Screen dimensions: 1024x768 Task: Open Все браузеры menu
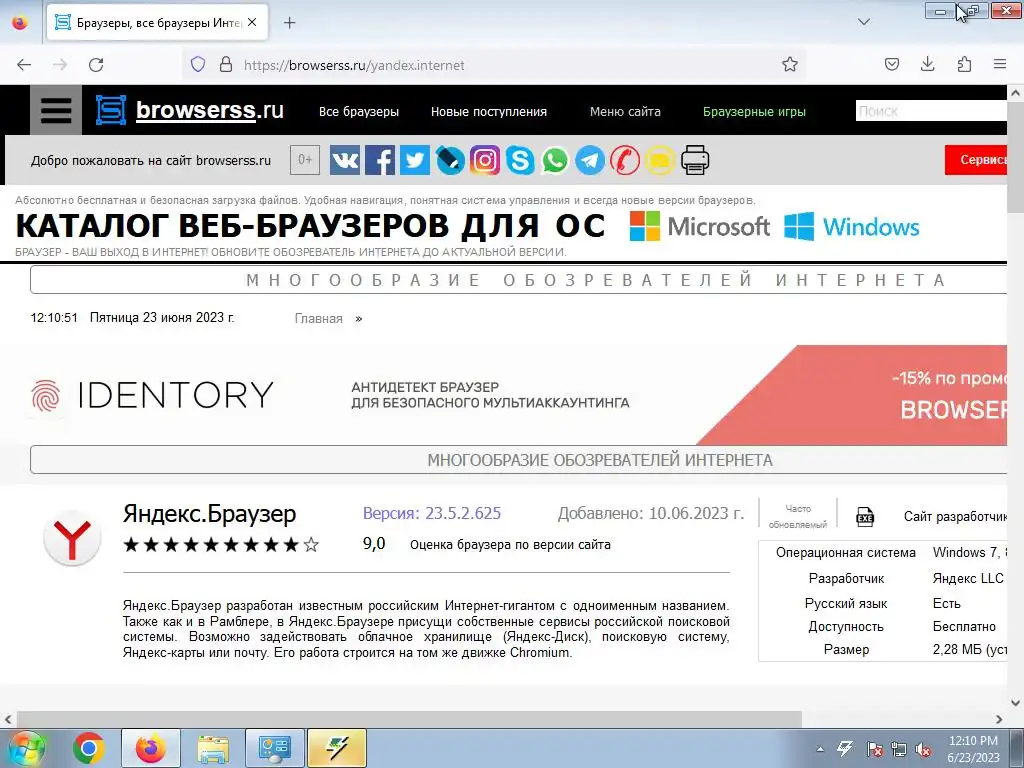click(359, 112)
